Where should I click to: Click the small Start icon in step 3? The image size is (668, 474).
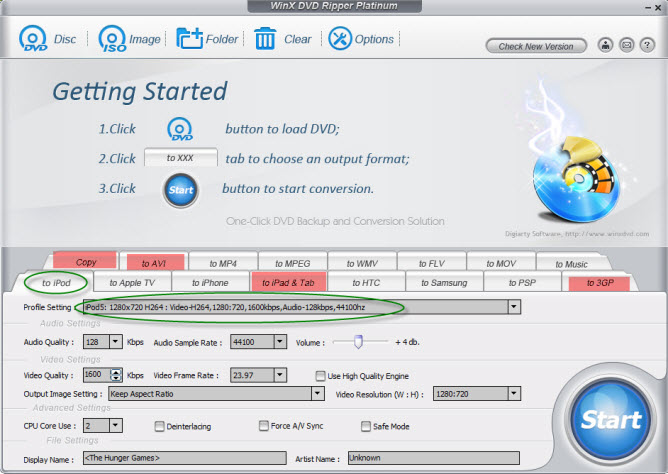point(181,190)
